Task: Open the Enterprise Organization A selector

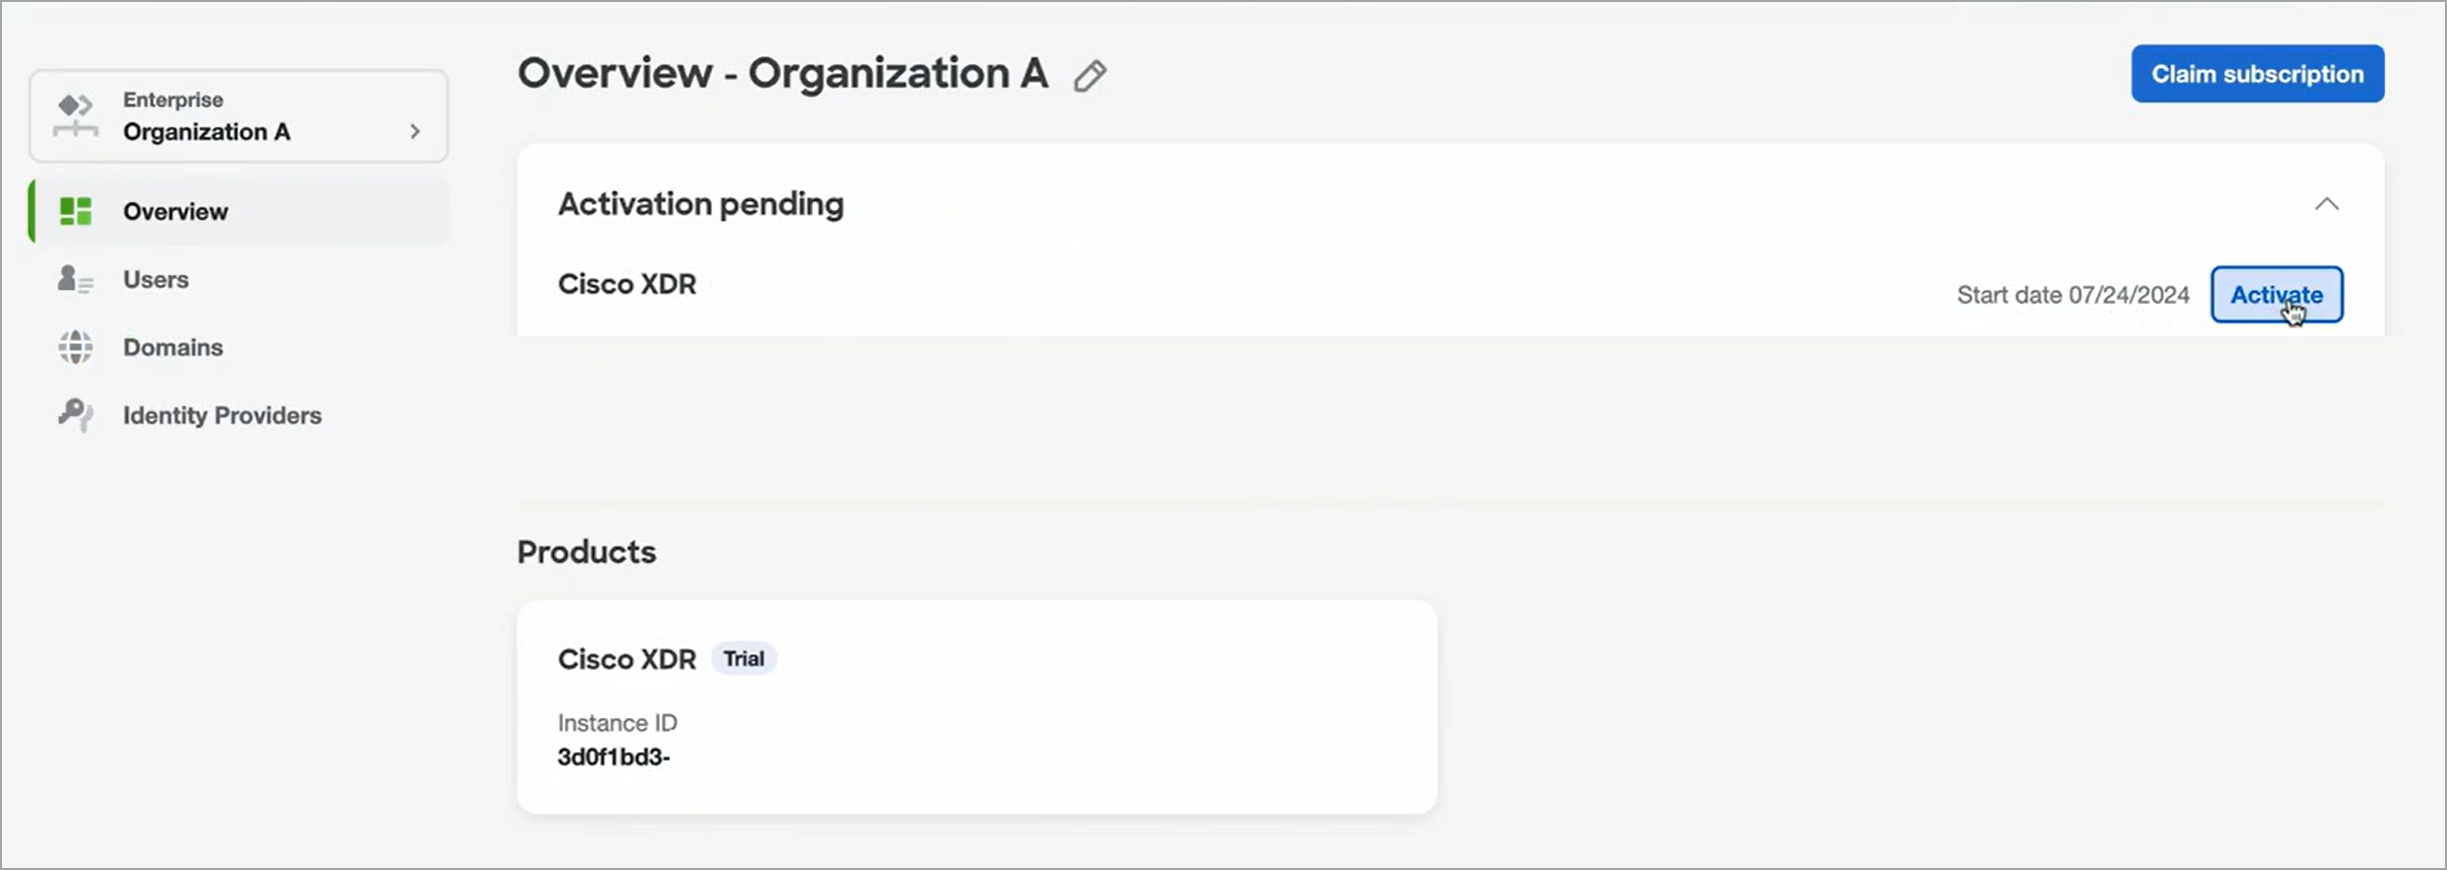Action: [x=238, y=116]
